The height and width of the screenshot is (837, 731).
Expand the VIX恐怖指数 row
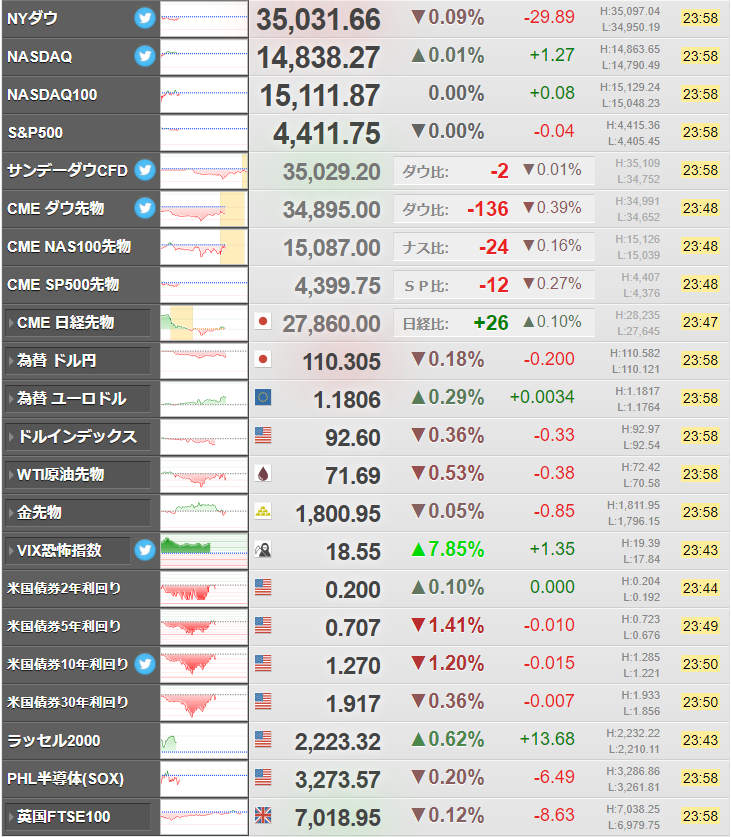[x=67, y=550]
